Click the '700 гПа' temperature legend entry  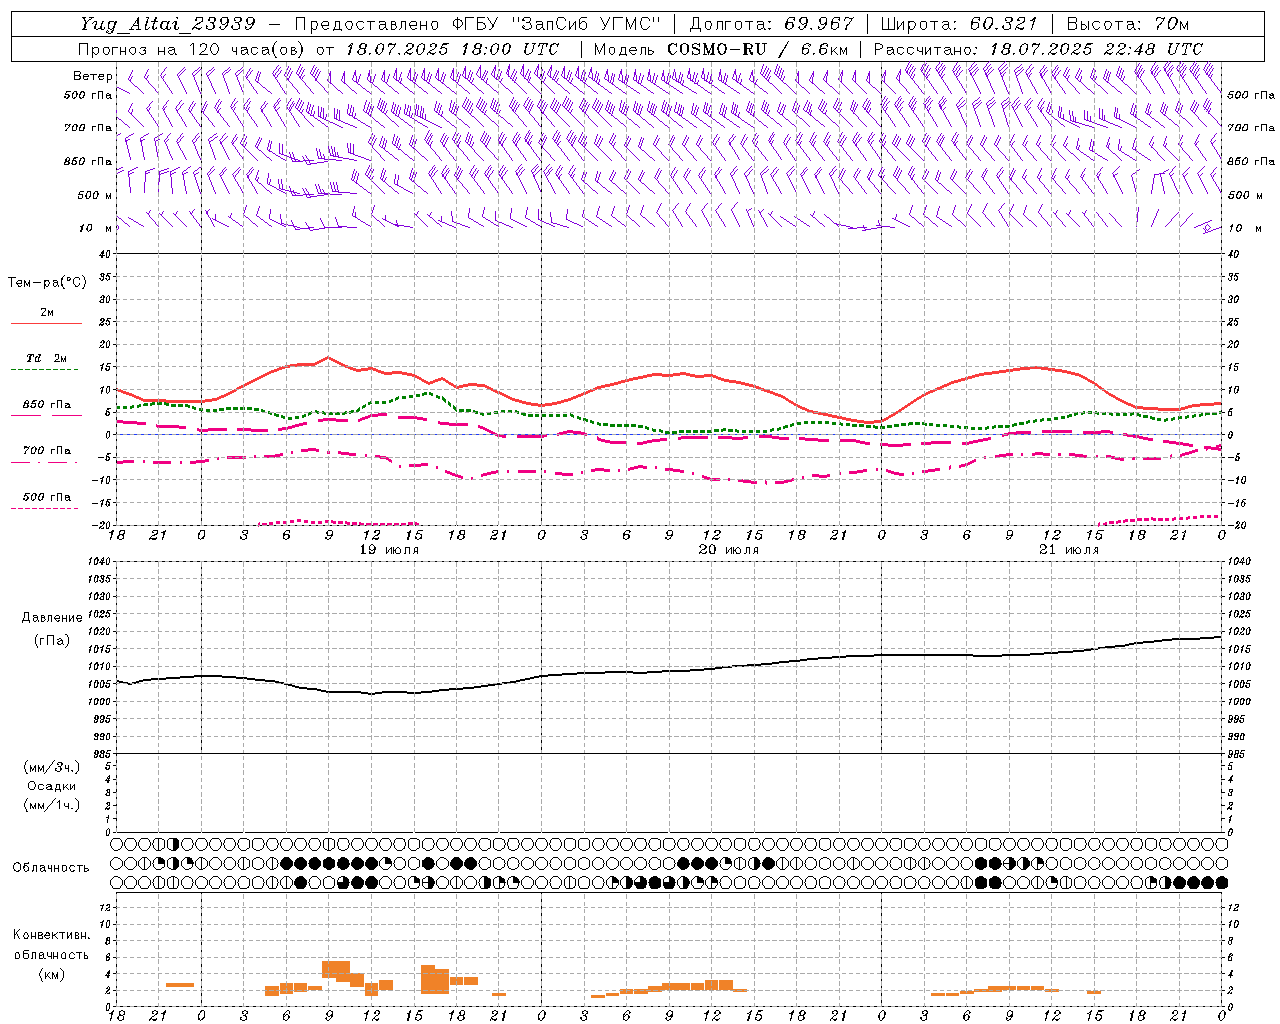(47, 451)
